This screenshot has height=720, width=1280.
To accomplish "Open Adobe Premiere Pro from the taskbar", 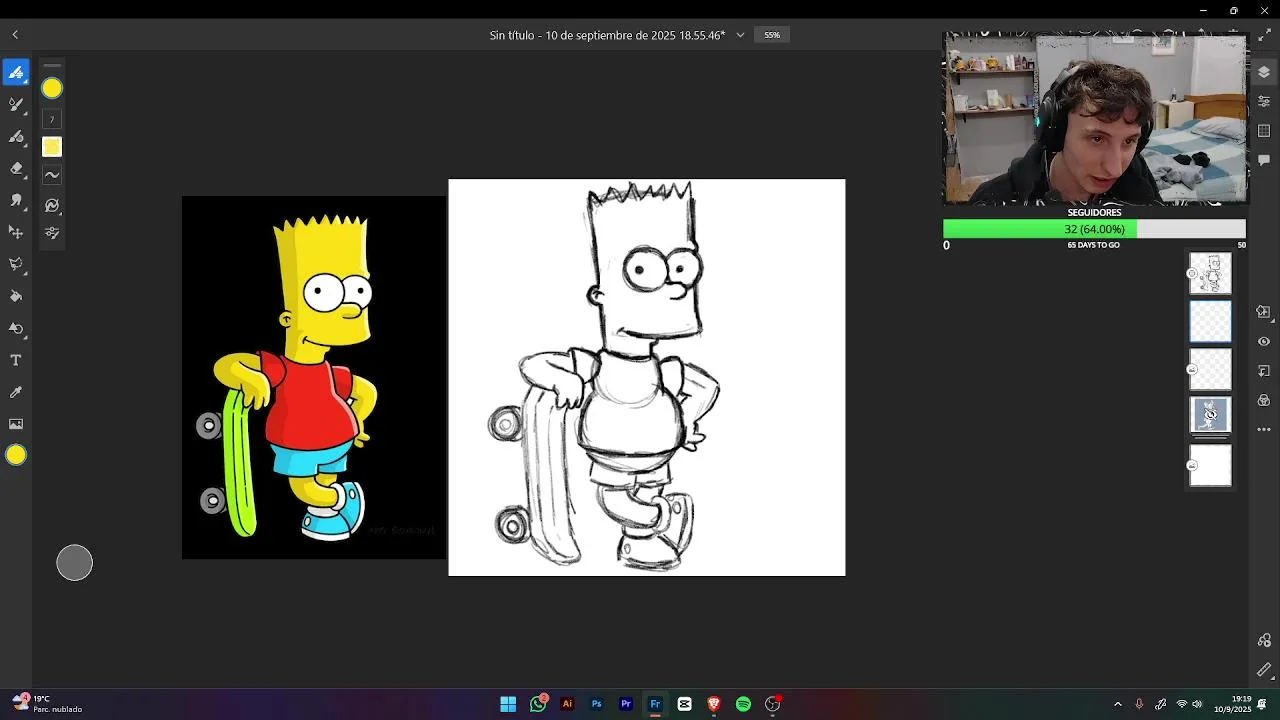I will (x=626, y=704).
